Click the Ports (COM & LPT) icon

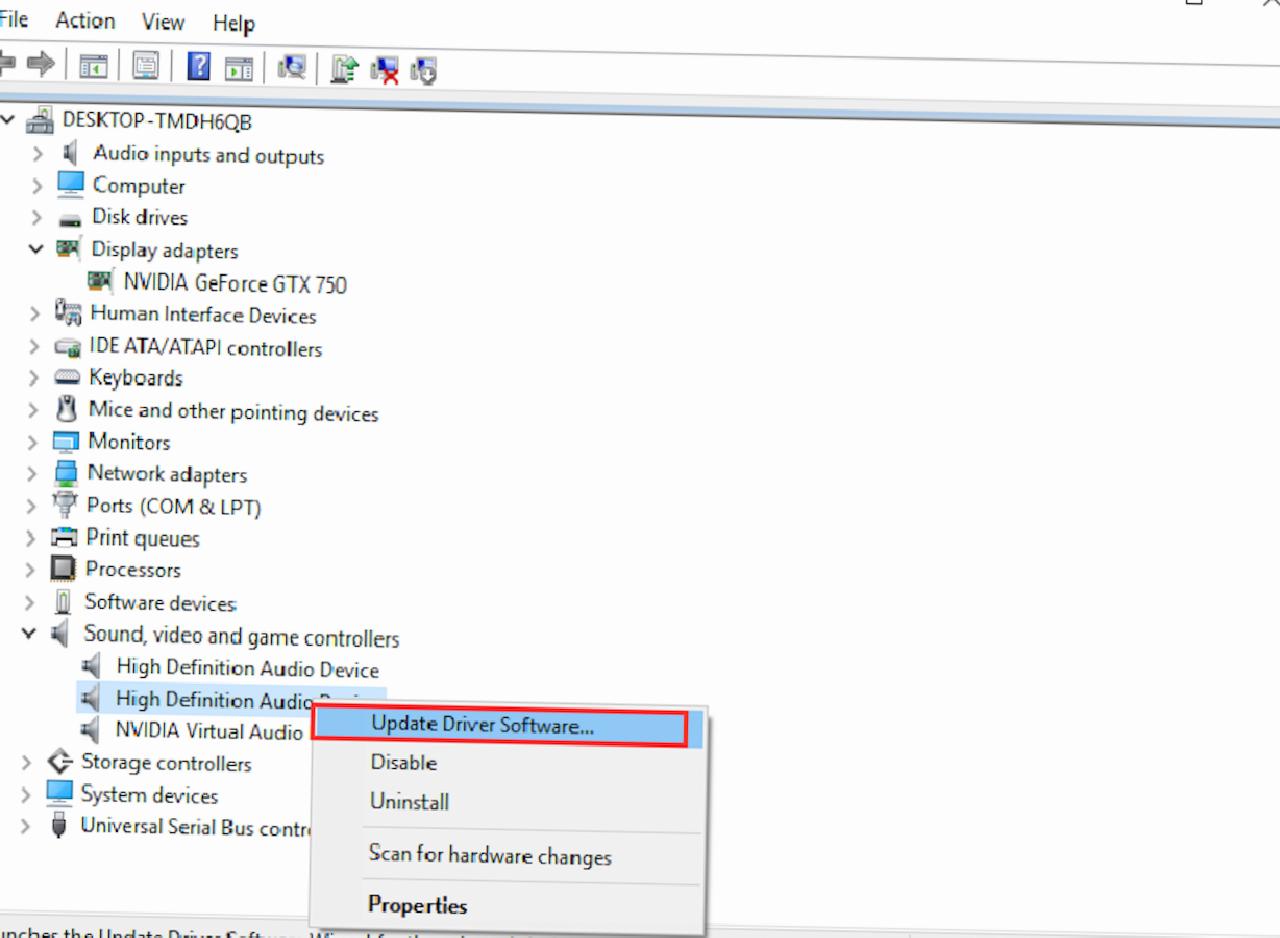pos(65,505)
